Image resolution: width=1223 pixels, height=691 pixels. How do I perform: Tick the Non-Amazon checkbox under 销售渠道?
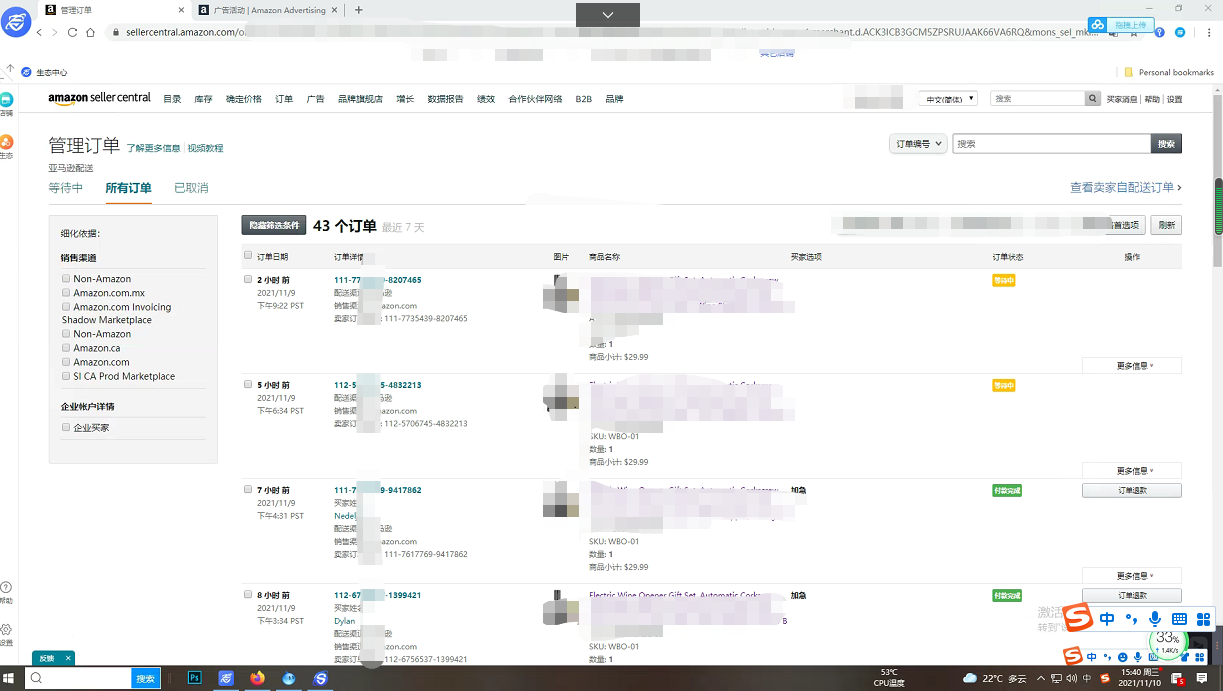[x=66, y=278]
